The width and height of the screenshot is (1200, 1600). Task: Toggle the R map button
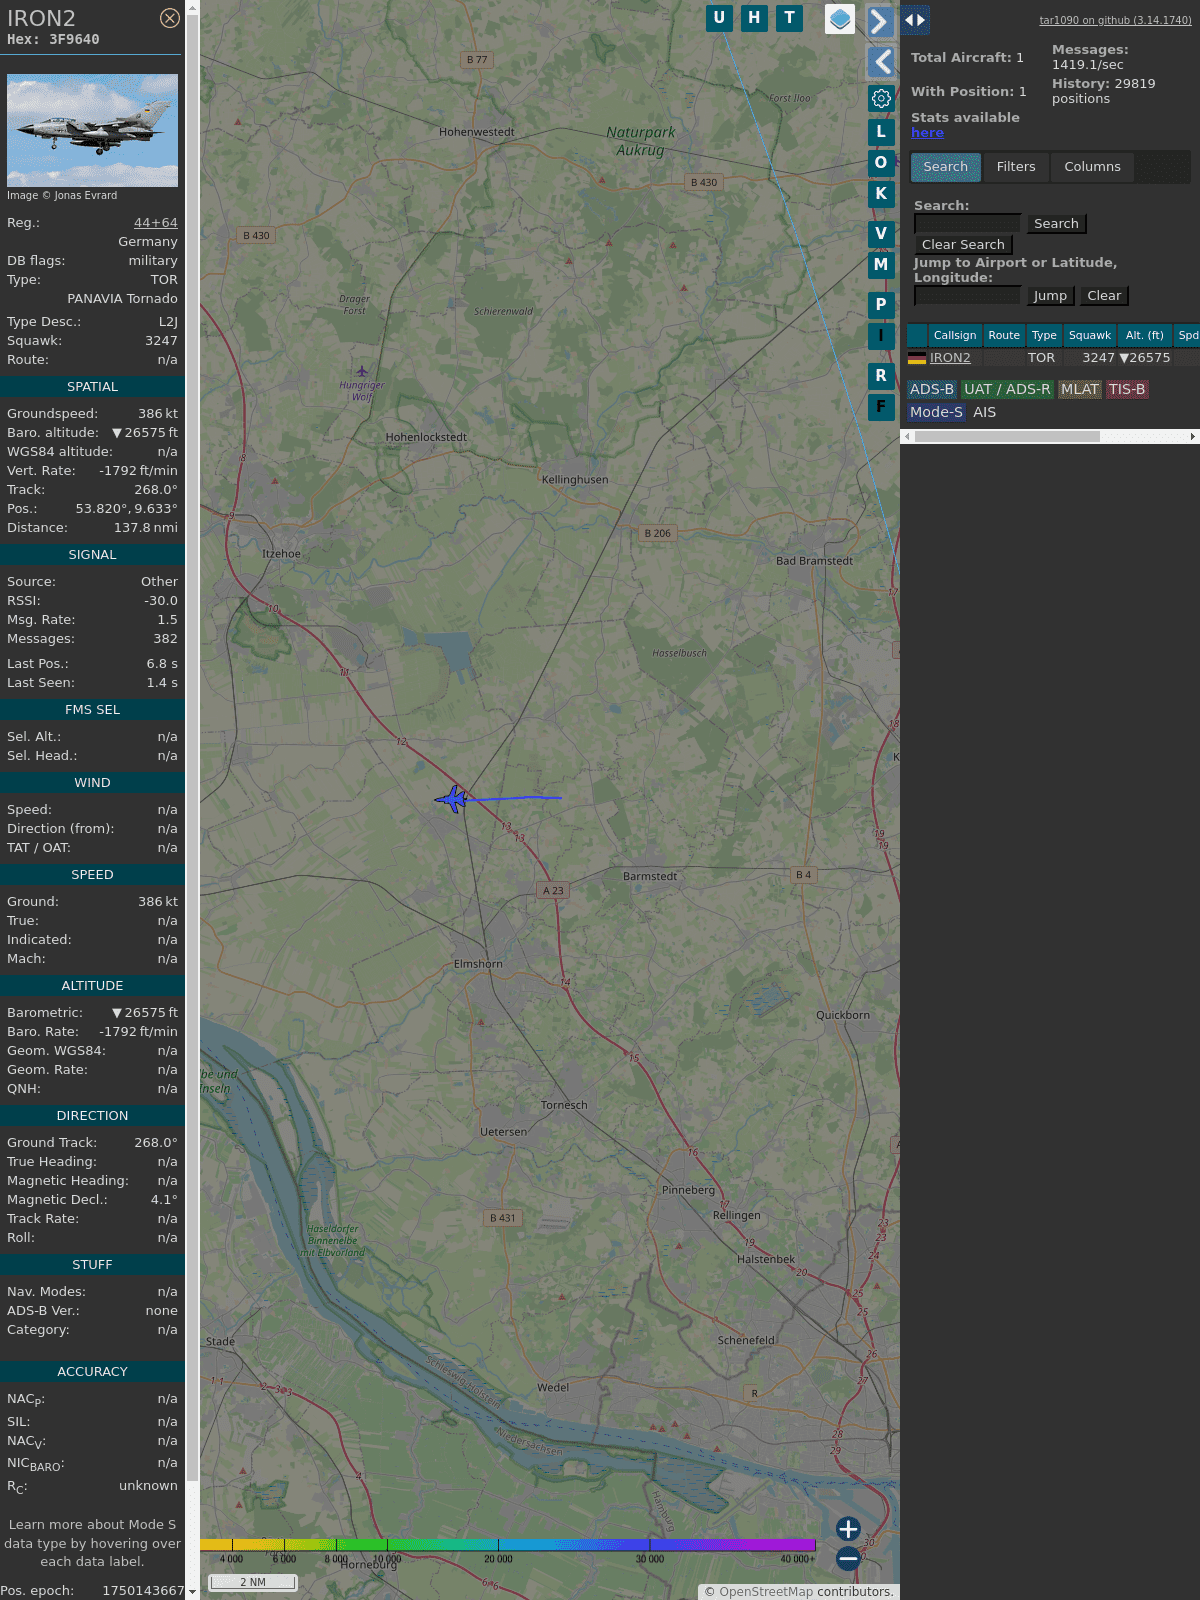coord(881,375)
